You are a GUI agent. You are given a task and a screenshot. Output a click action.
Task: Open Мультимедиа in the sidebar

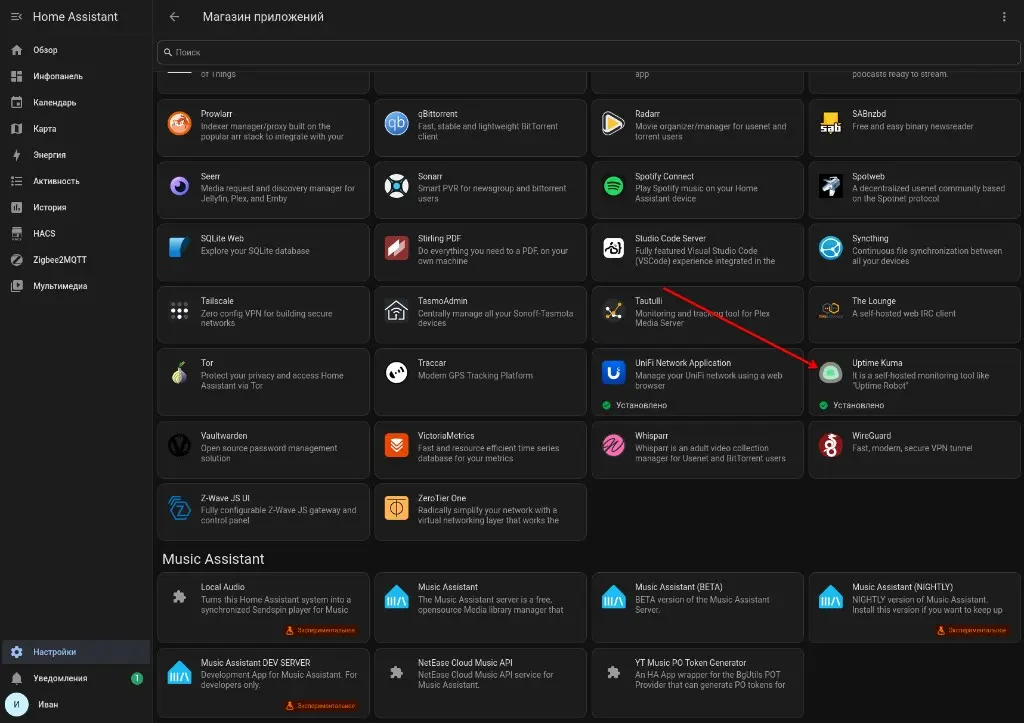76,285
